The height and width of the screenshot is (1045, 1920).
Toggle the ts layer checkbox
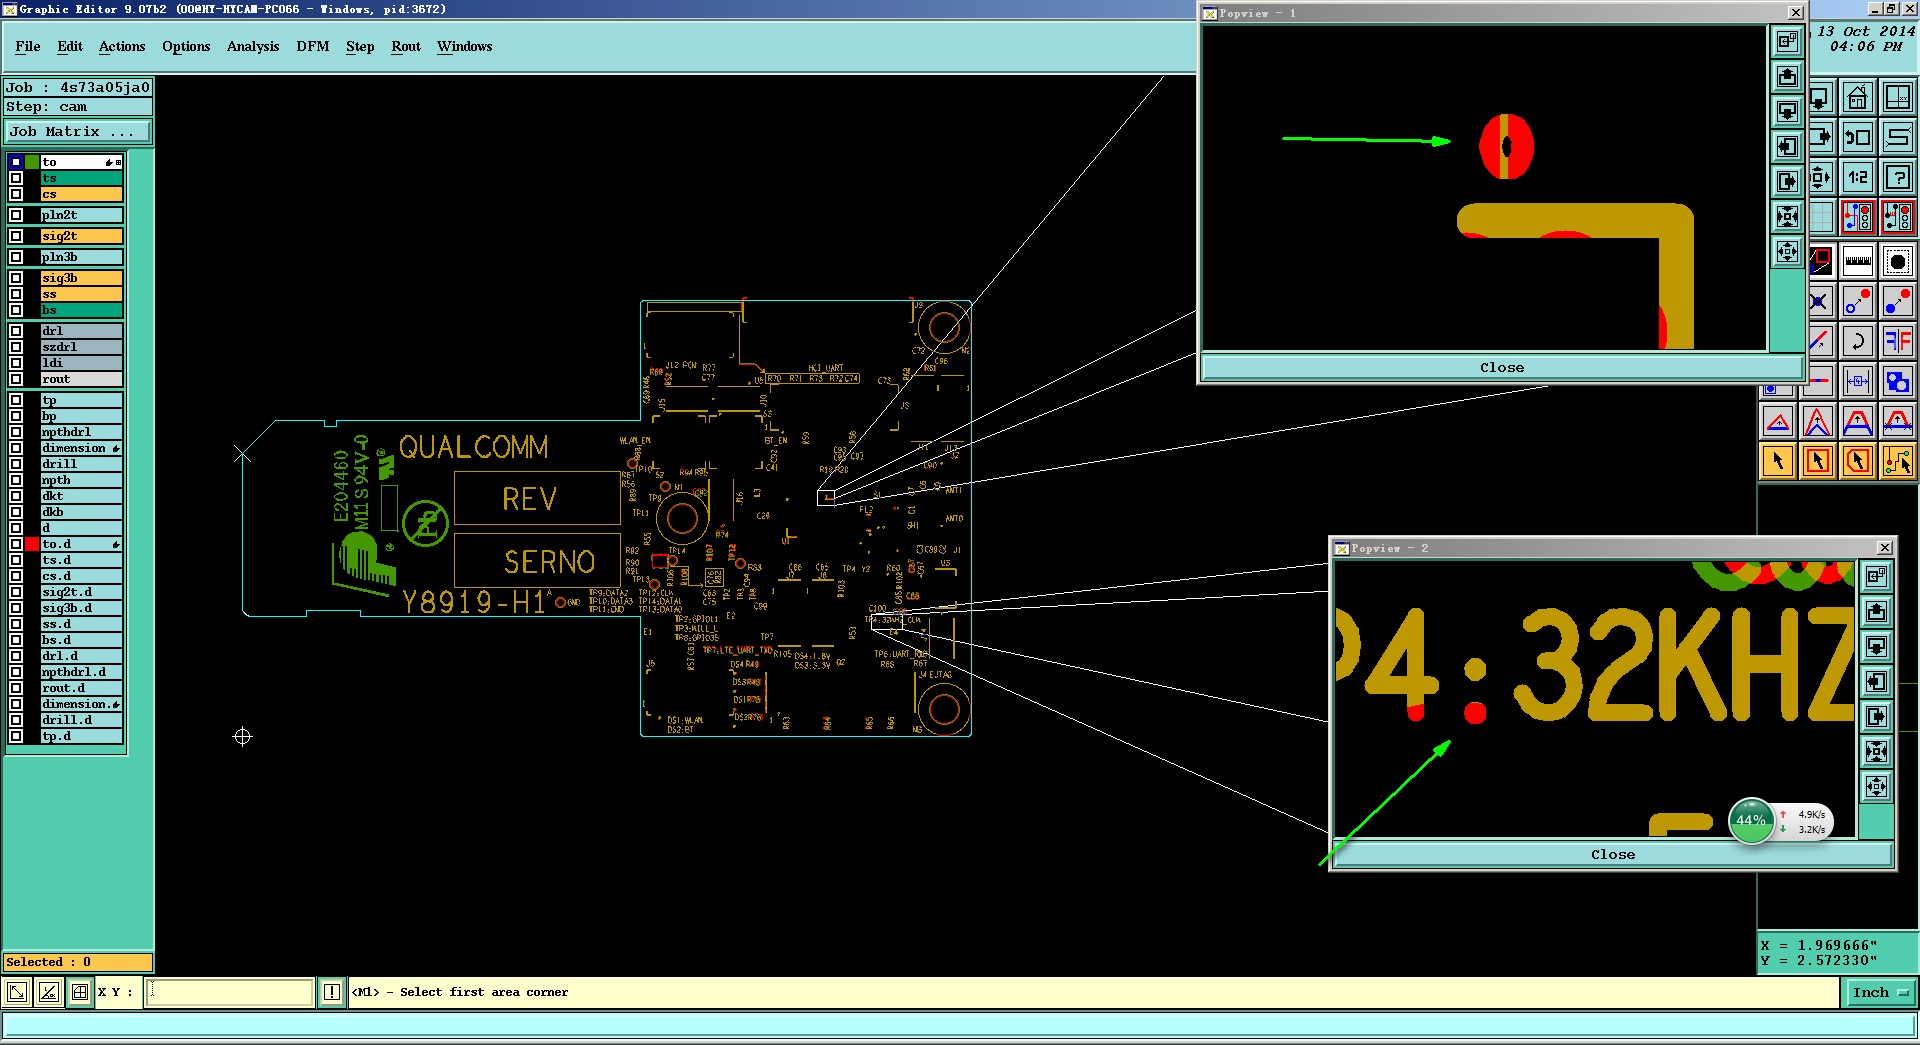click(x=16, y=178)
